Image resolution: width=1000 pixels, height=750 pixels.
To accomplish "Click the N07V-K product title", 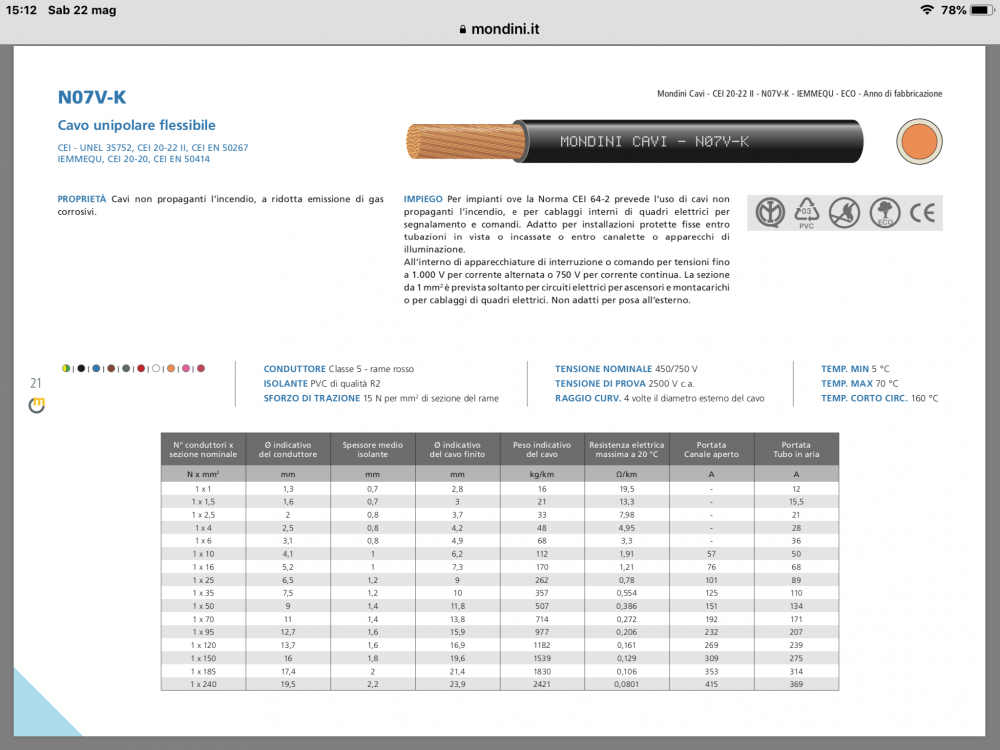I will [92, 97].
